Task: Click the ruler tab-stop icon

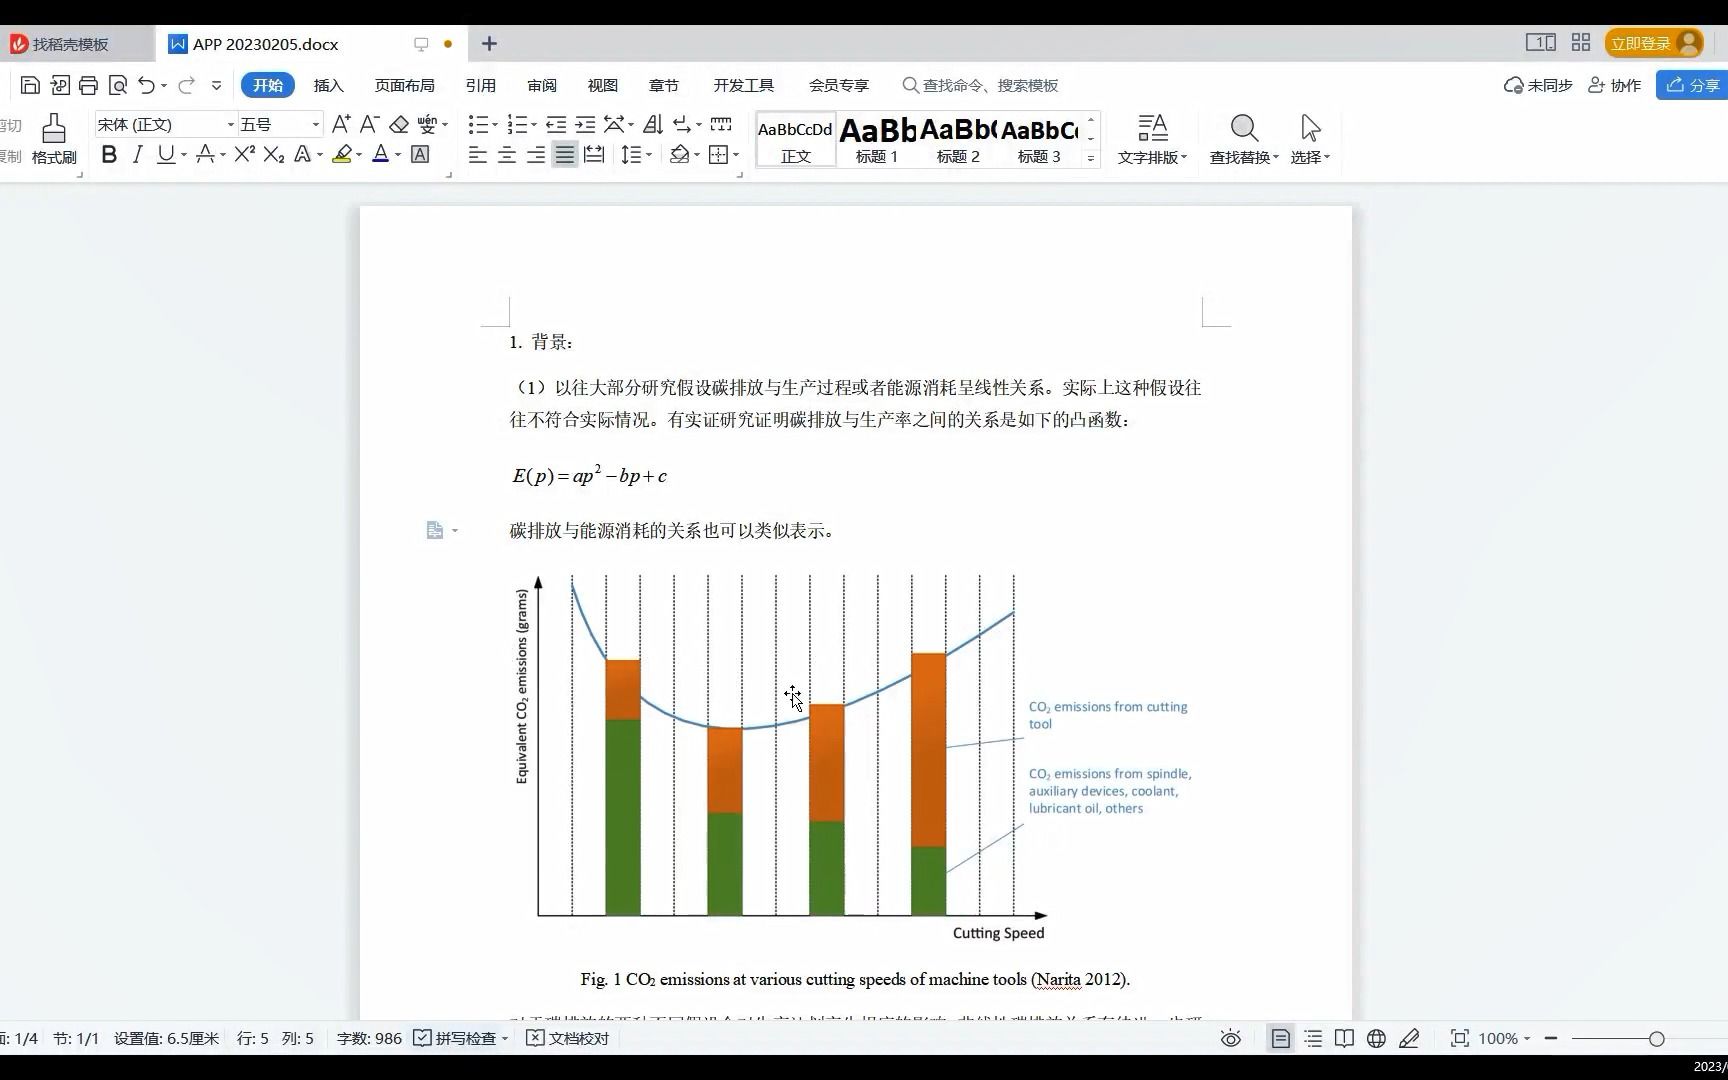Action: pos(720,124)
